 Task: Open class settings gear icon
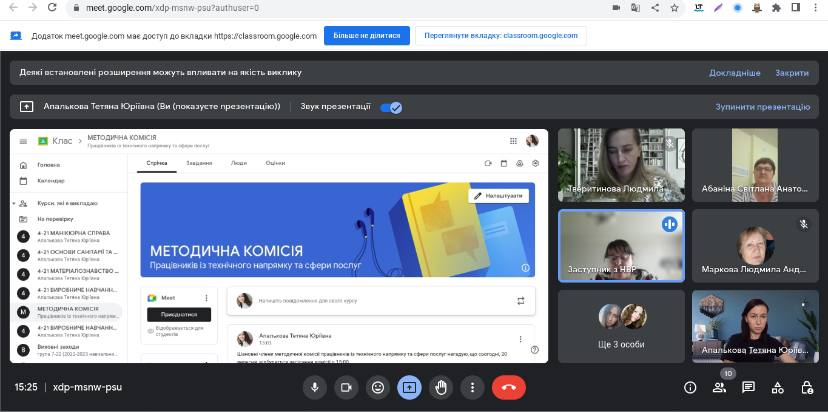click(x=535, y=164)
